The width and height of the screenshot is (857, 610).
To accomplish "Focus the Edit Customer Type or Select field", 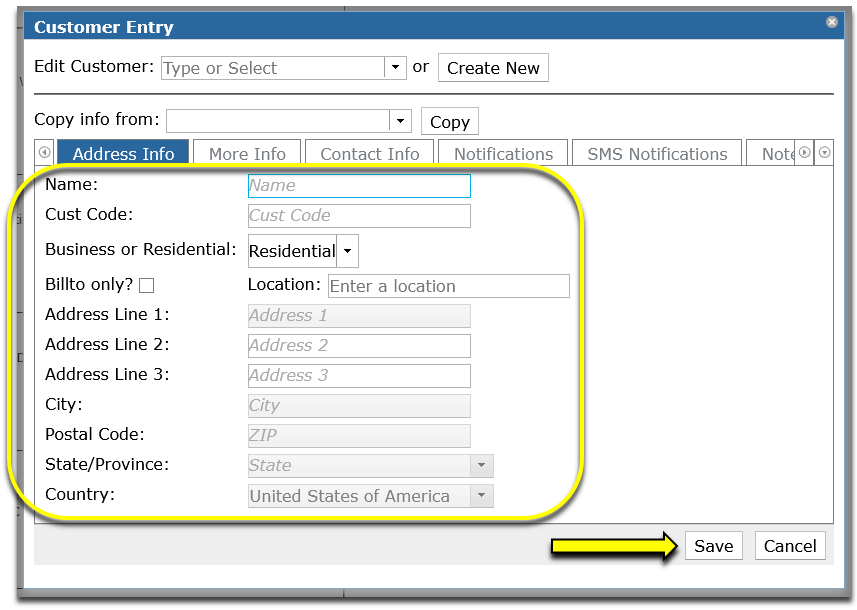I will click(x=273, y=68).
